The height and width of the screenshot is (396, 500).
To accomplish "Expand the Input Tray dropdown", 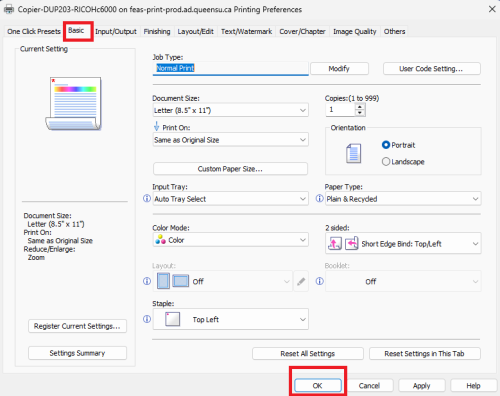I will [x=230, y=199].
